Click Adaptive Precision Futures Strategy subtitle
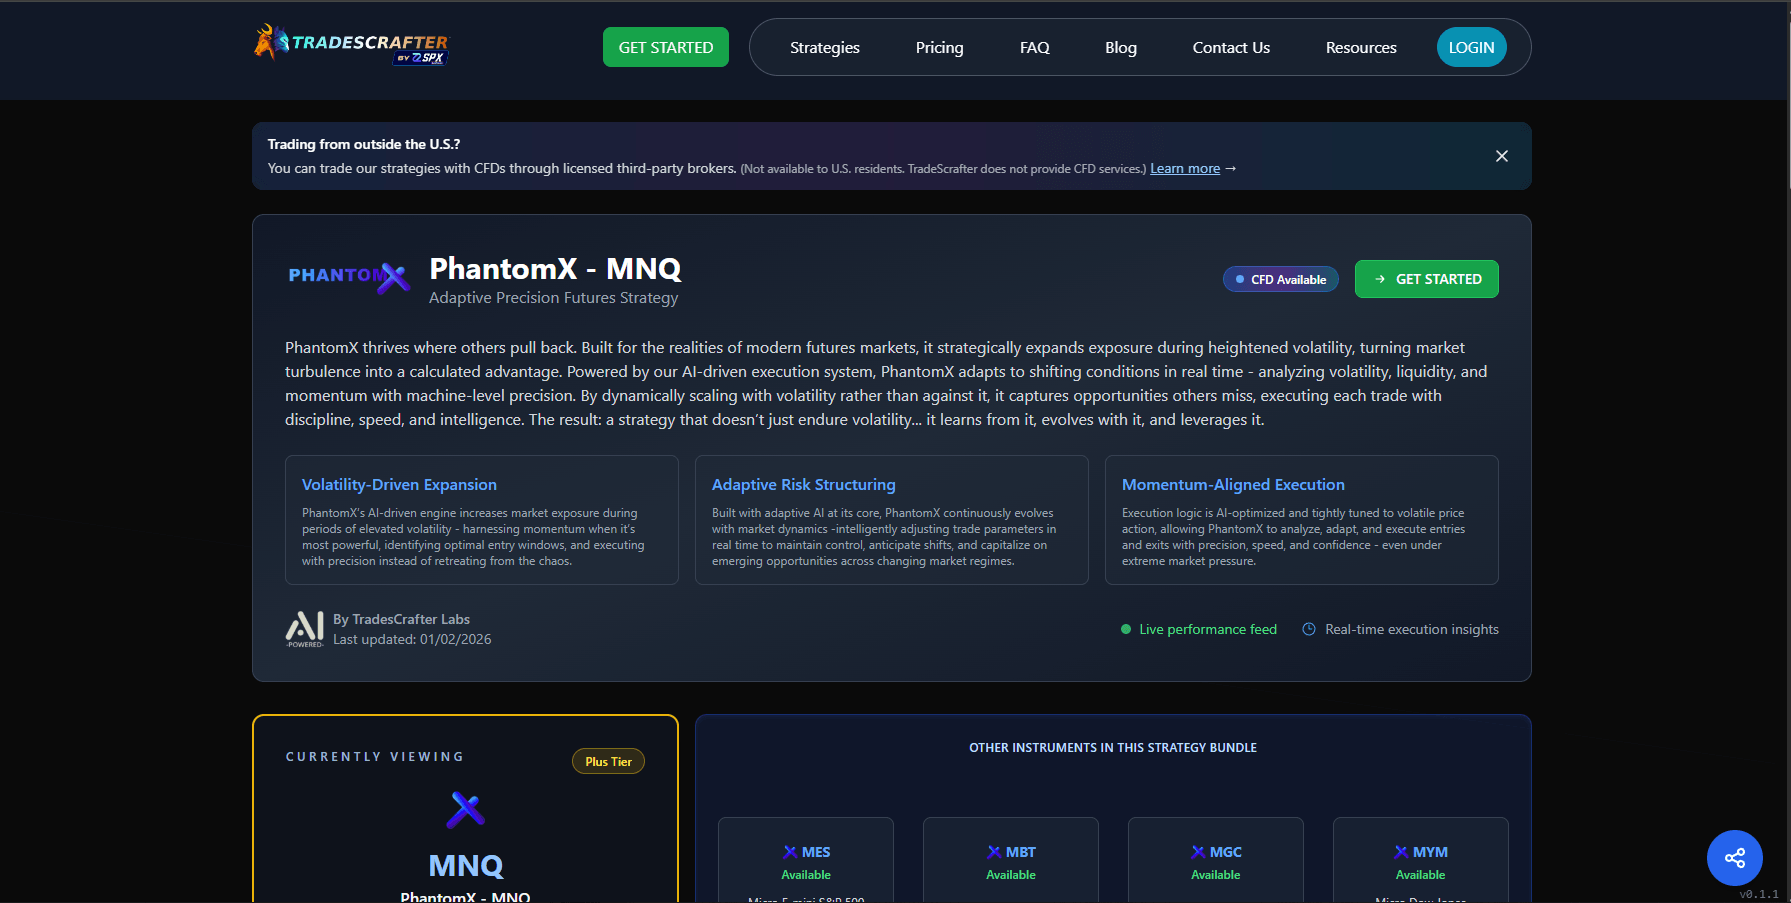The image size is (1791, 903). coord(553,298)
